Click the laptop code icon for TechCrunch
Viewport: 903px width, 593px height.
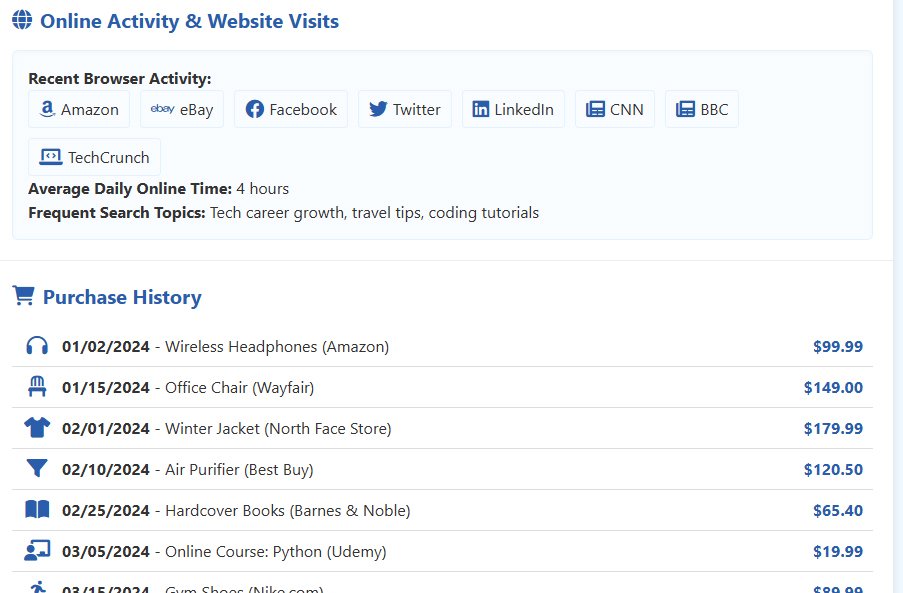coord(51,157)
